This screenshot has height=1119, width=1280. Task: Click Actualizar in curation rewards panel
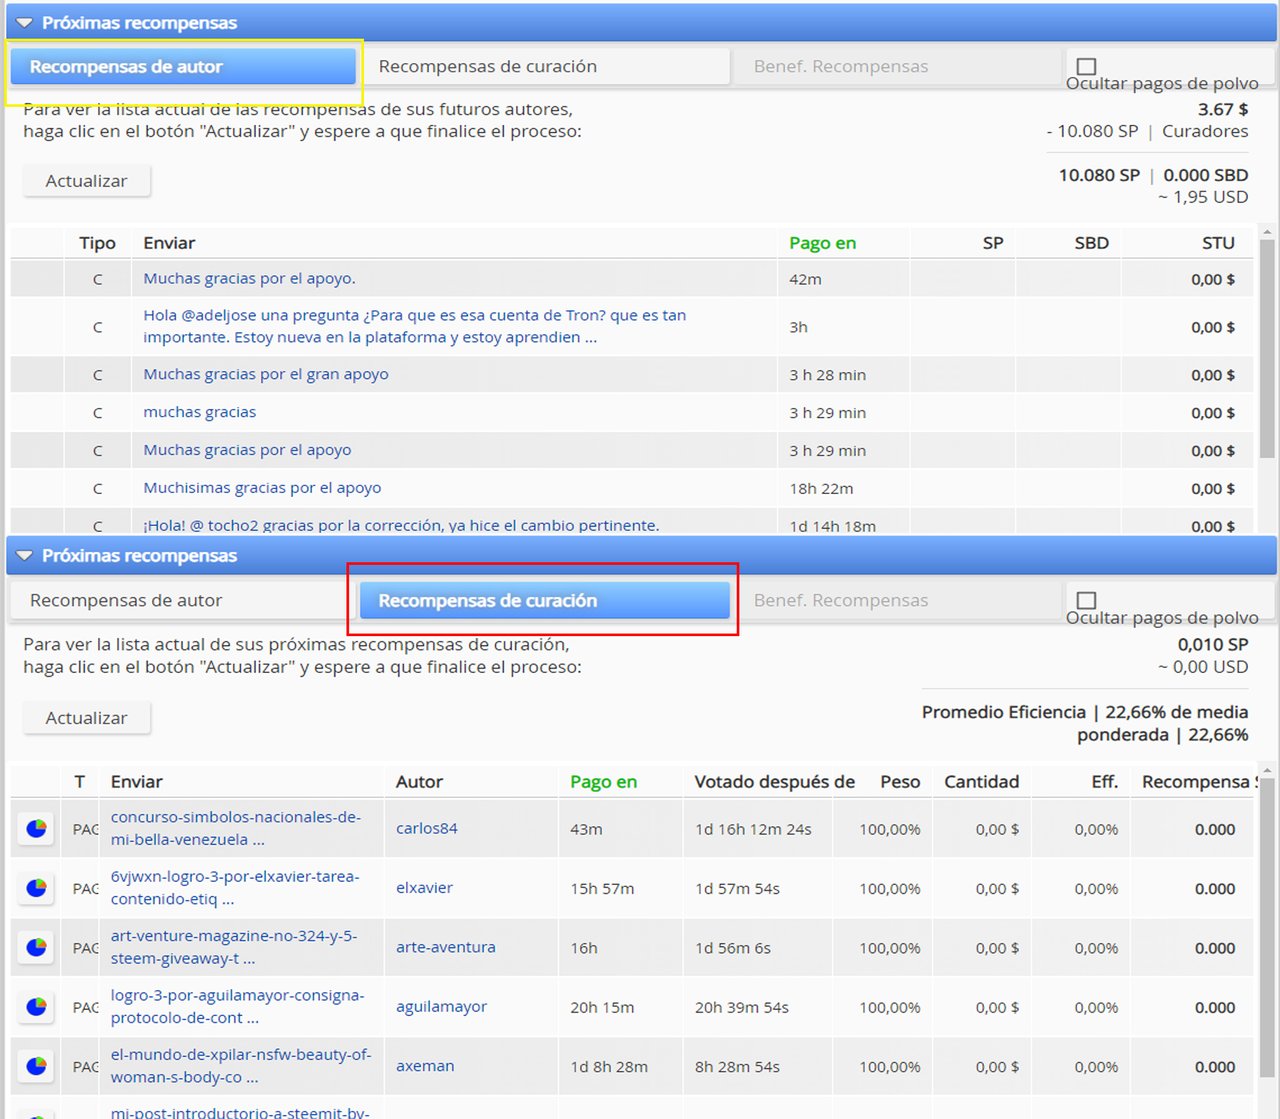point(87,718)
